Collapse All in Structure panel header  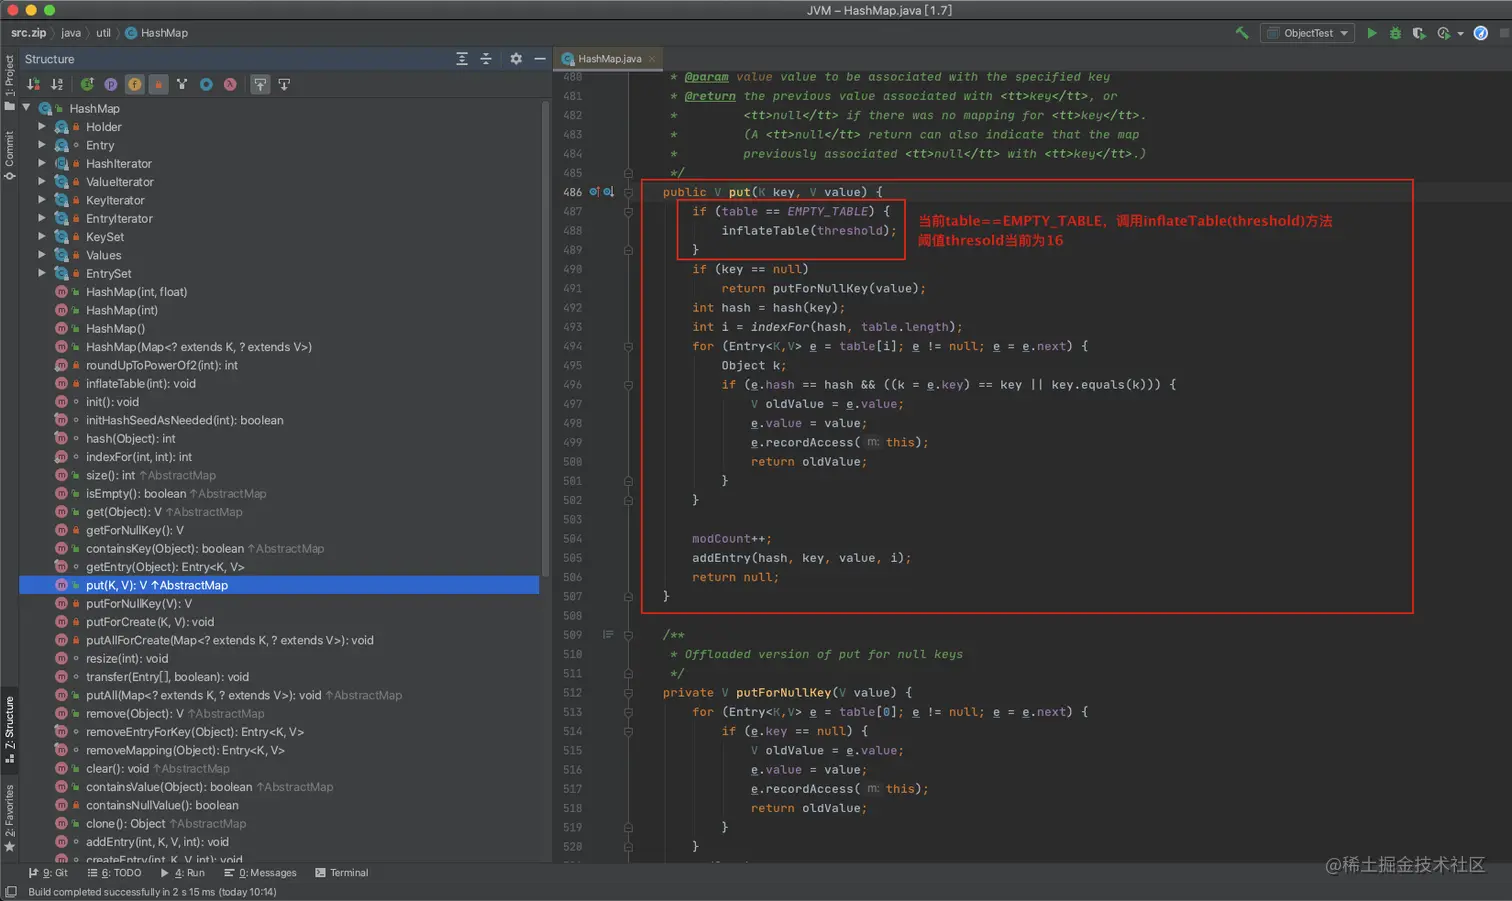coord(486,59)
